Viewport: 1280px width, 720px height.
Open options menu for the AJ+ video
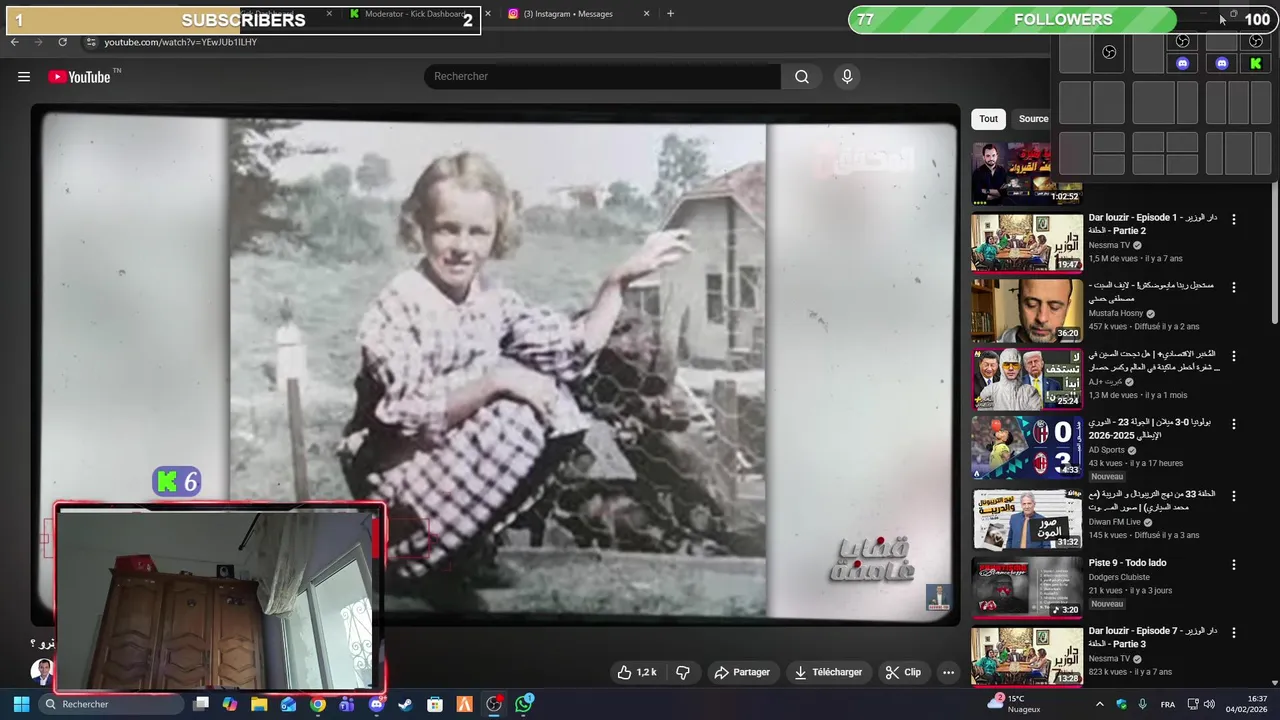pos(1233,356)
